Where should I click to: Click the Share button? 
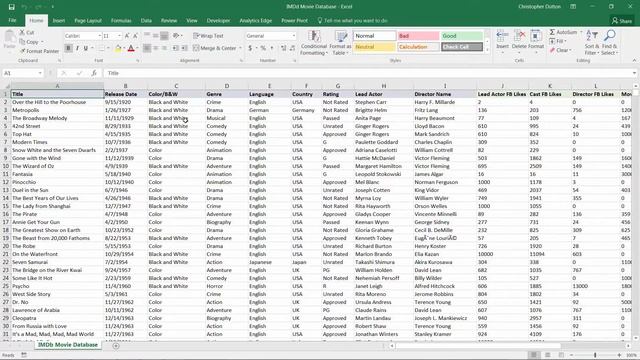[622, 20]
